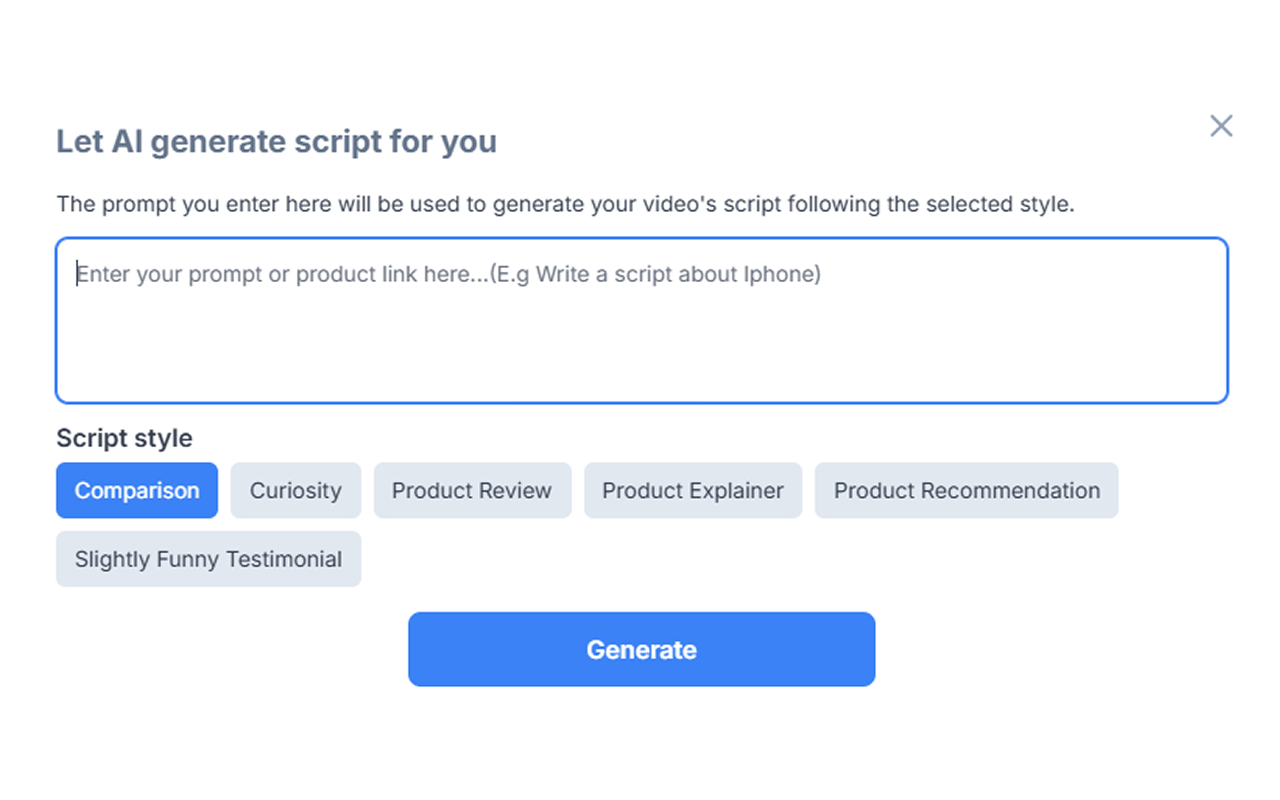Select the Comparison script style
This screenshot has width=1280, height=800.
pos(137,491)
